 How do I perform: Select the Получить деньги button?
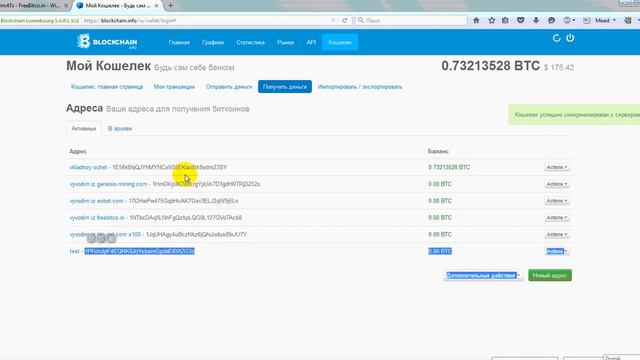[284, 87]
